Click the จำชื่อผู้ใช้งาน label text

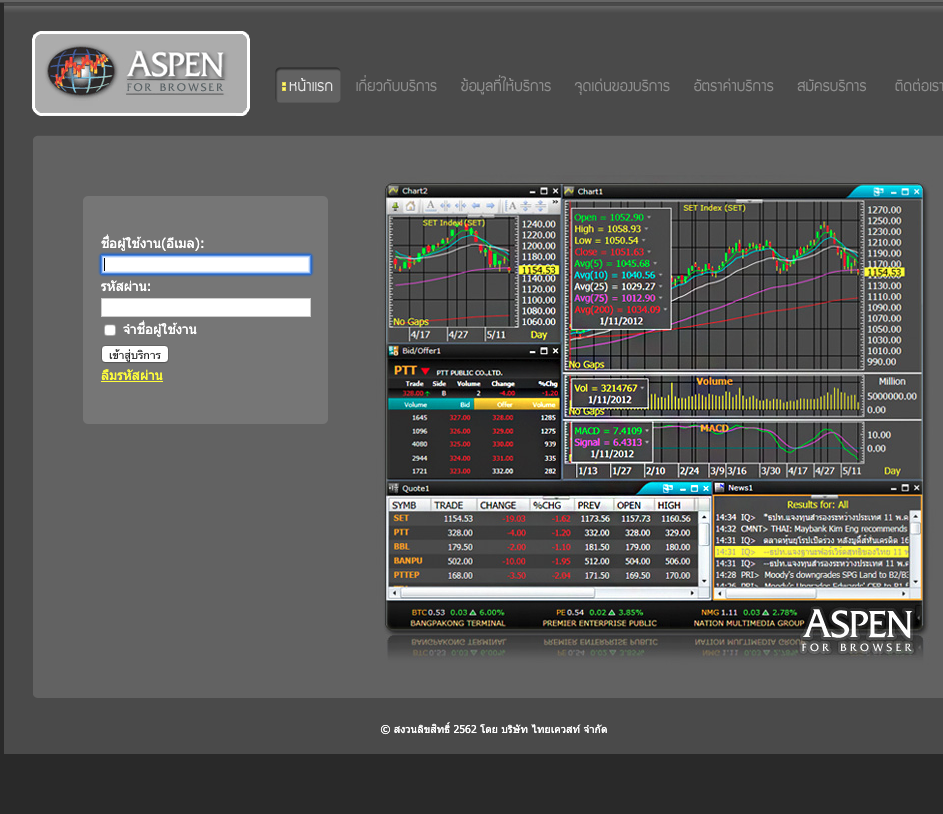tap(159, 329)
